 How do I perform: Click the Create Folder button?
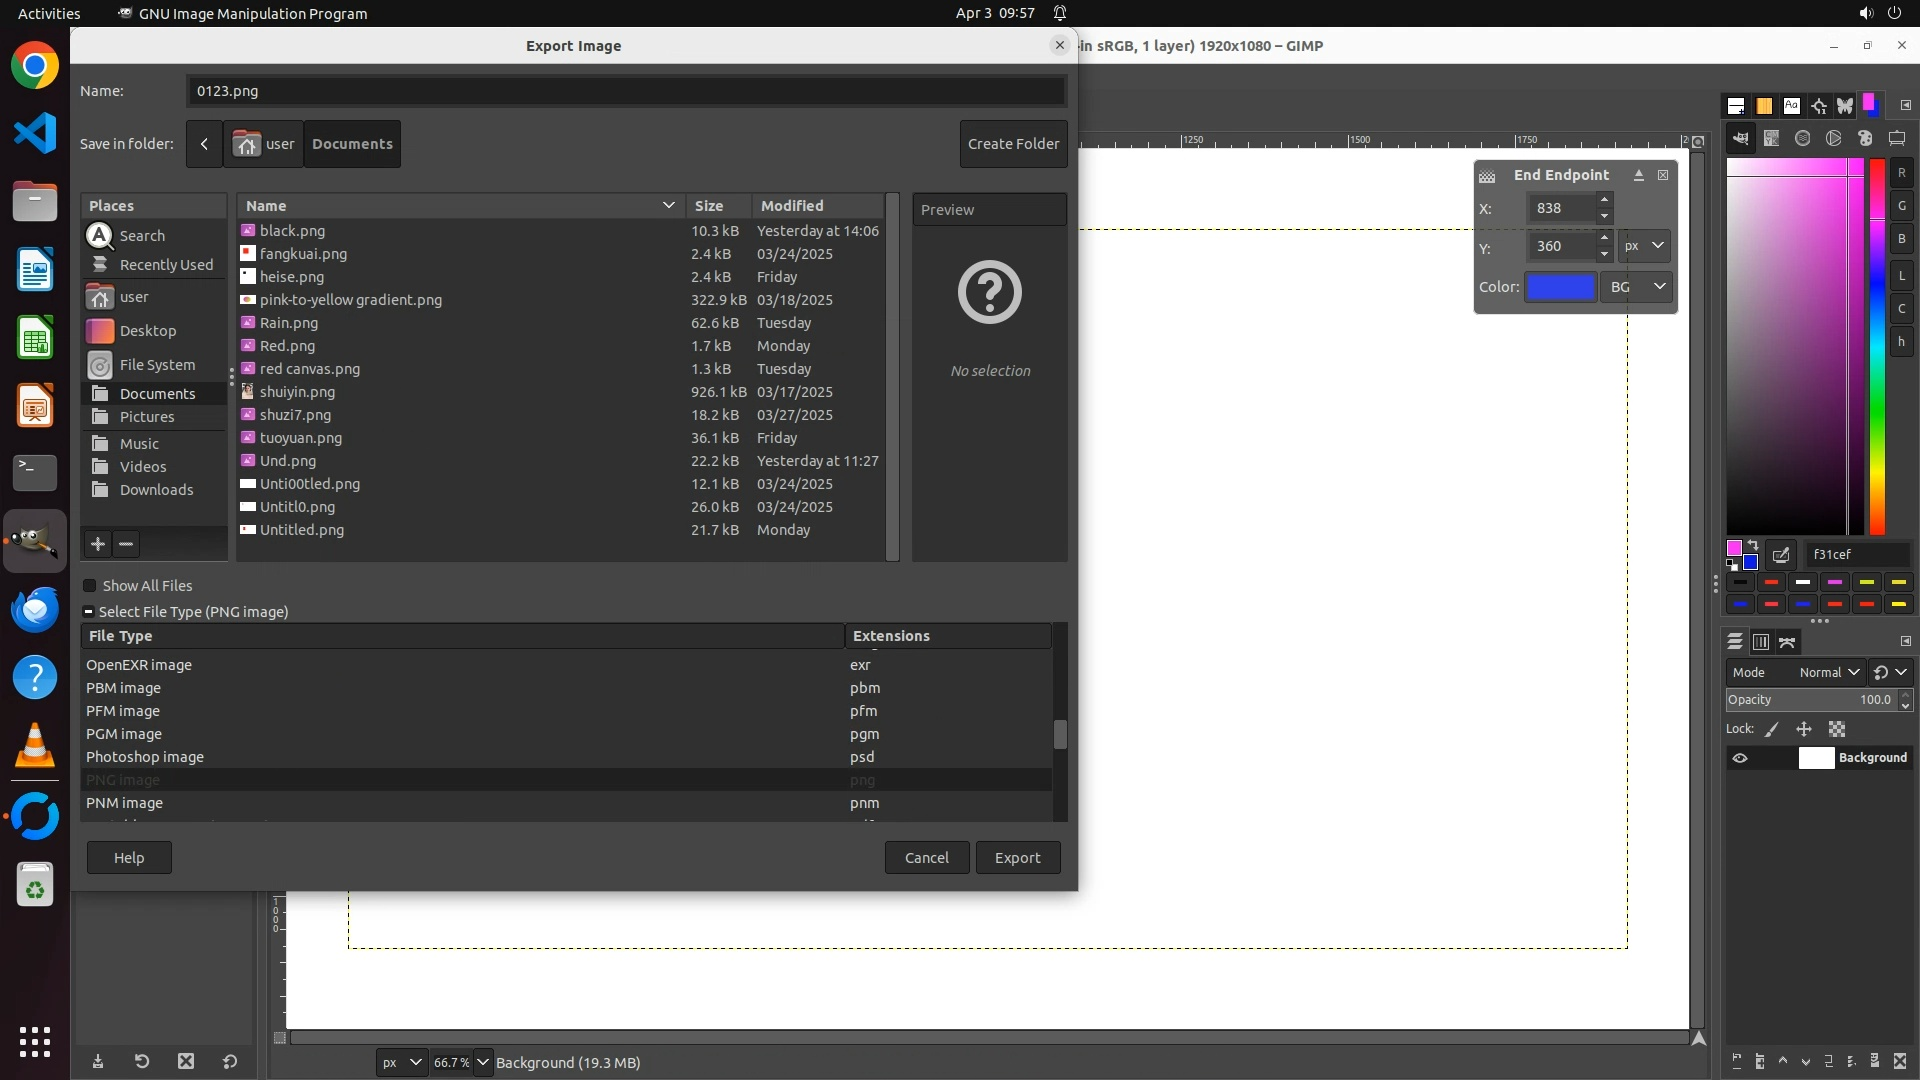pyautogui.click(x=1013, y=144)
